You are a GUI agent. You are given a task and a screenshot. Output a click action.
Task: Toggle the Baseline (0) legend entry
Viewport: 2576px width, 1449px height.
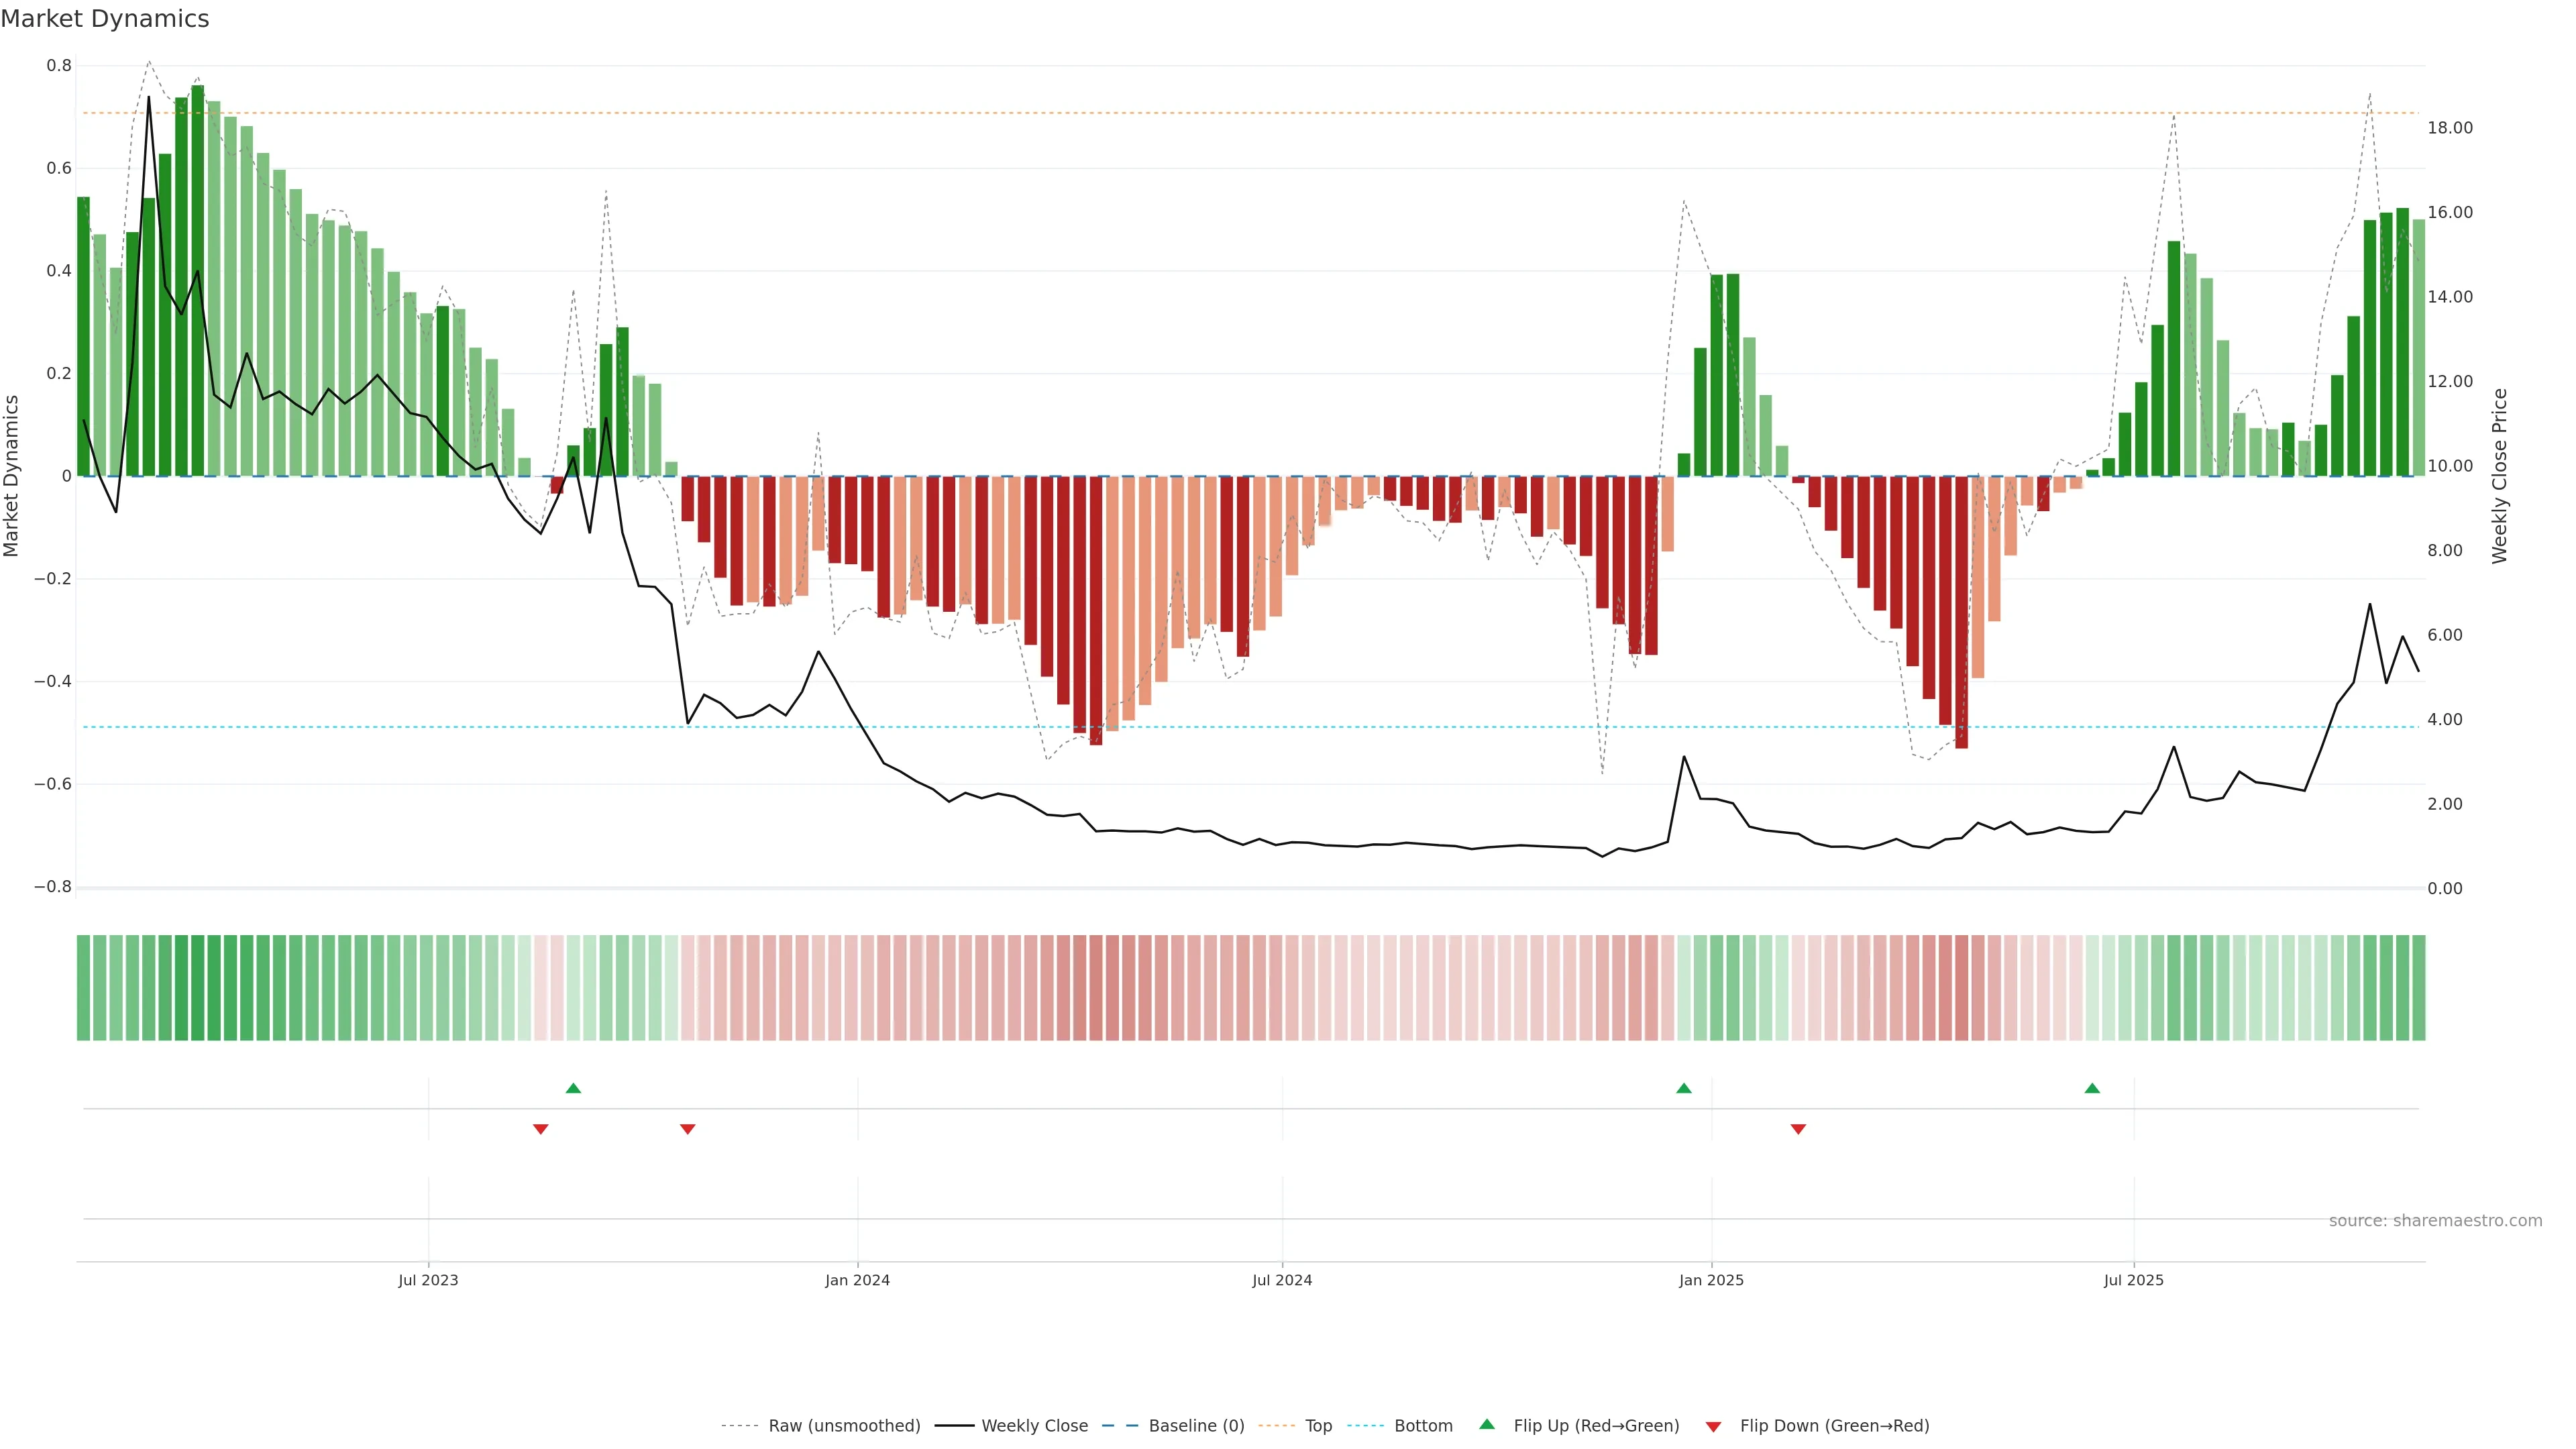[x=1196, y=1426]
